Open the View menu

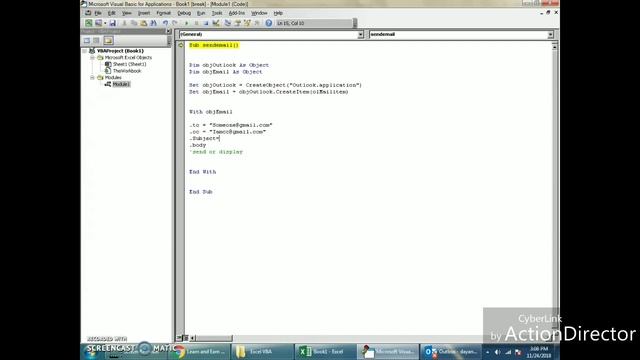coord(127,13)
